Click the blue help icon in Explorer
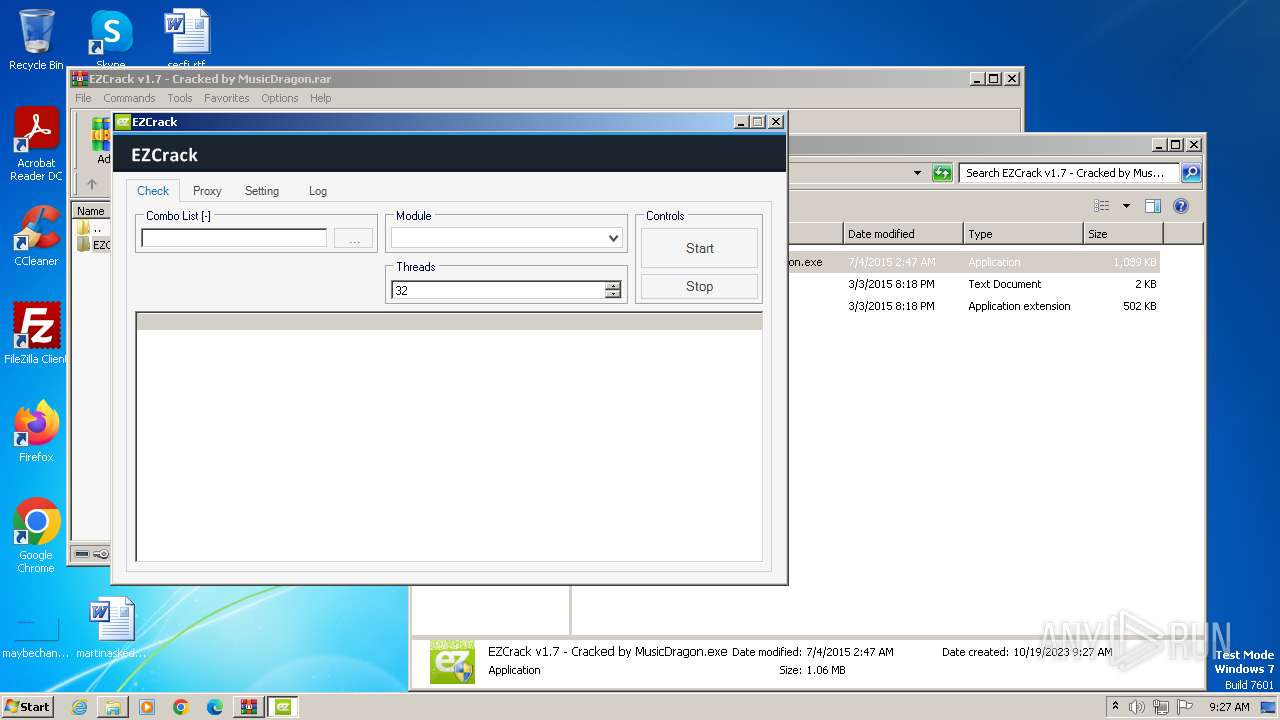This screenshot has width=1280, height=720. 1180,206
